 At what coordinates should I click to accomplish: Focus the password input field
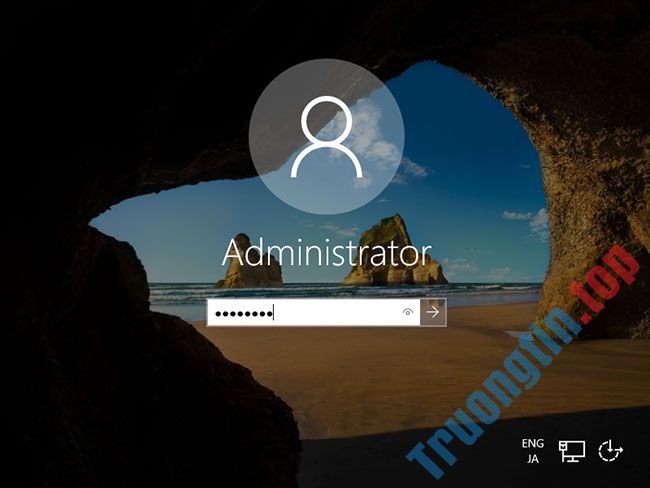[313, 312]
